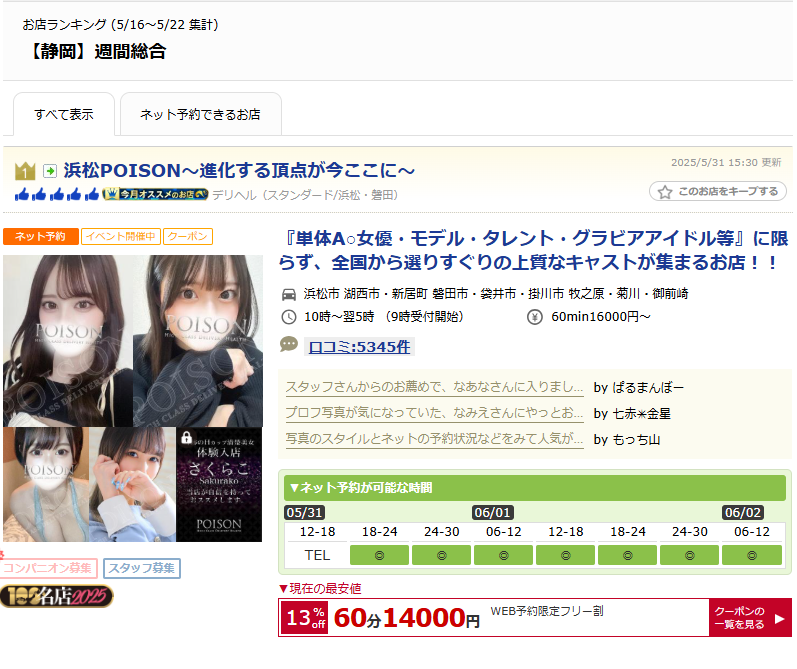Screen dimensions: 797x669
Task: Open top-left cast photo thumbnail
Action: click(68, 341)
